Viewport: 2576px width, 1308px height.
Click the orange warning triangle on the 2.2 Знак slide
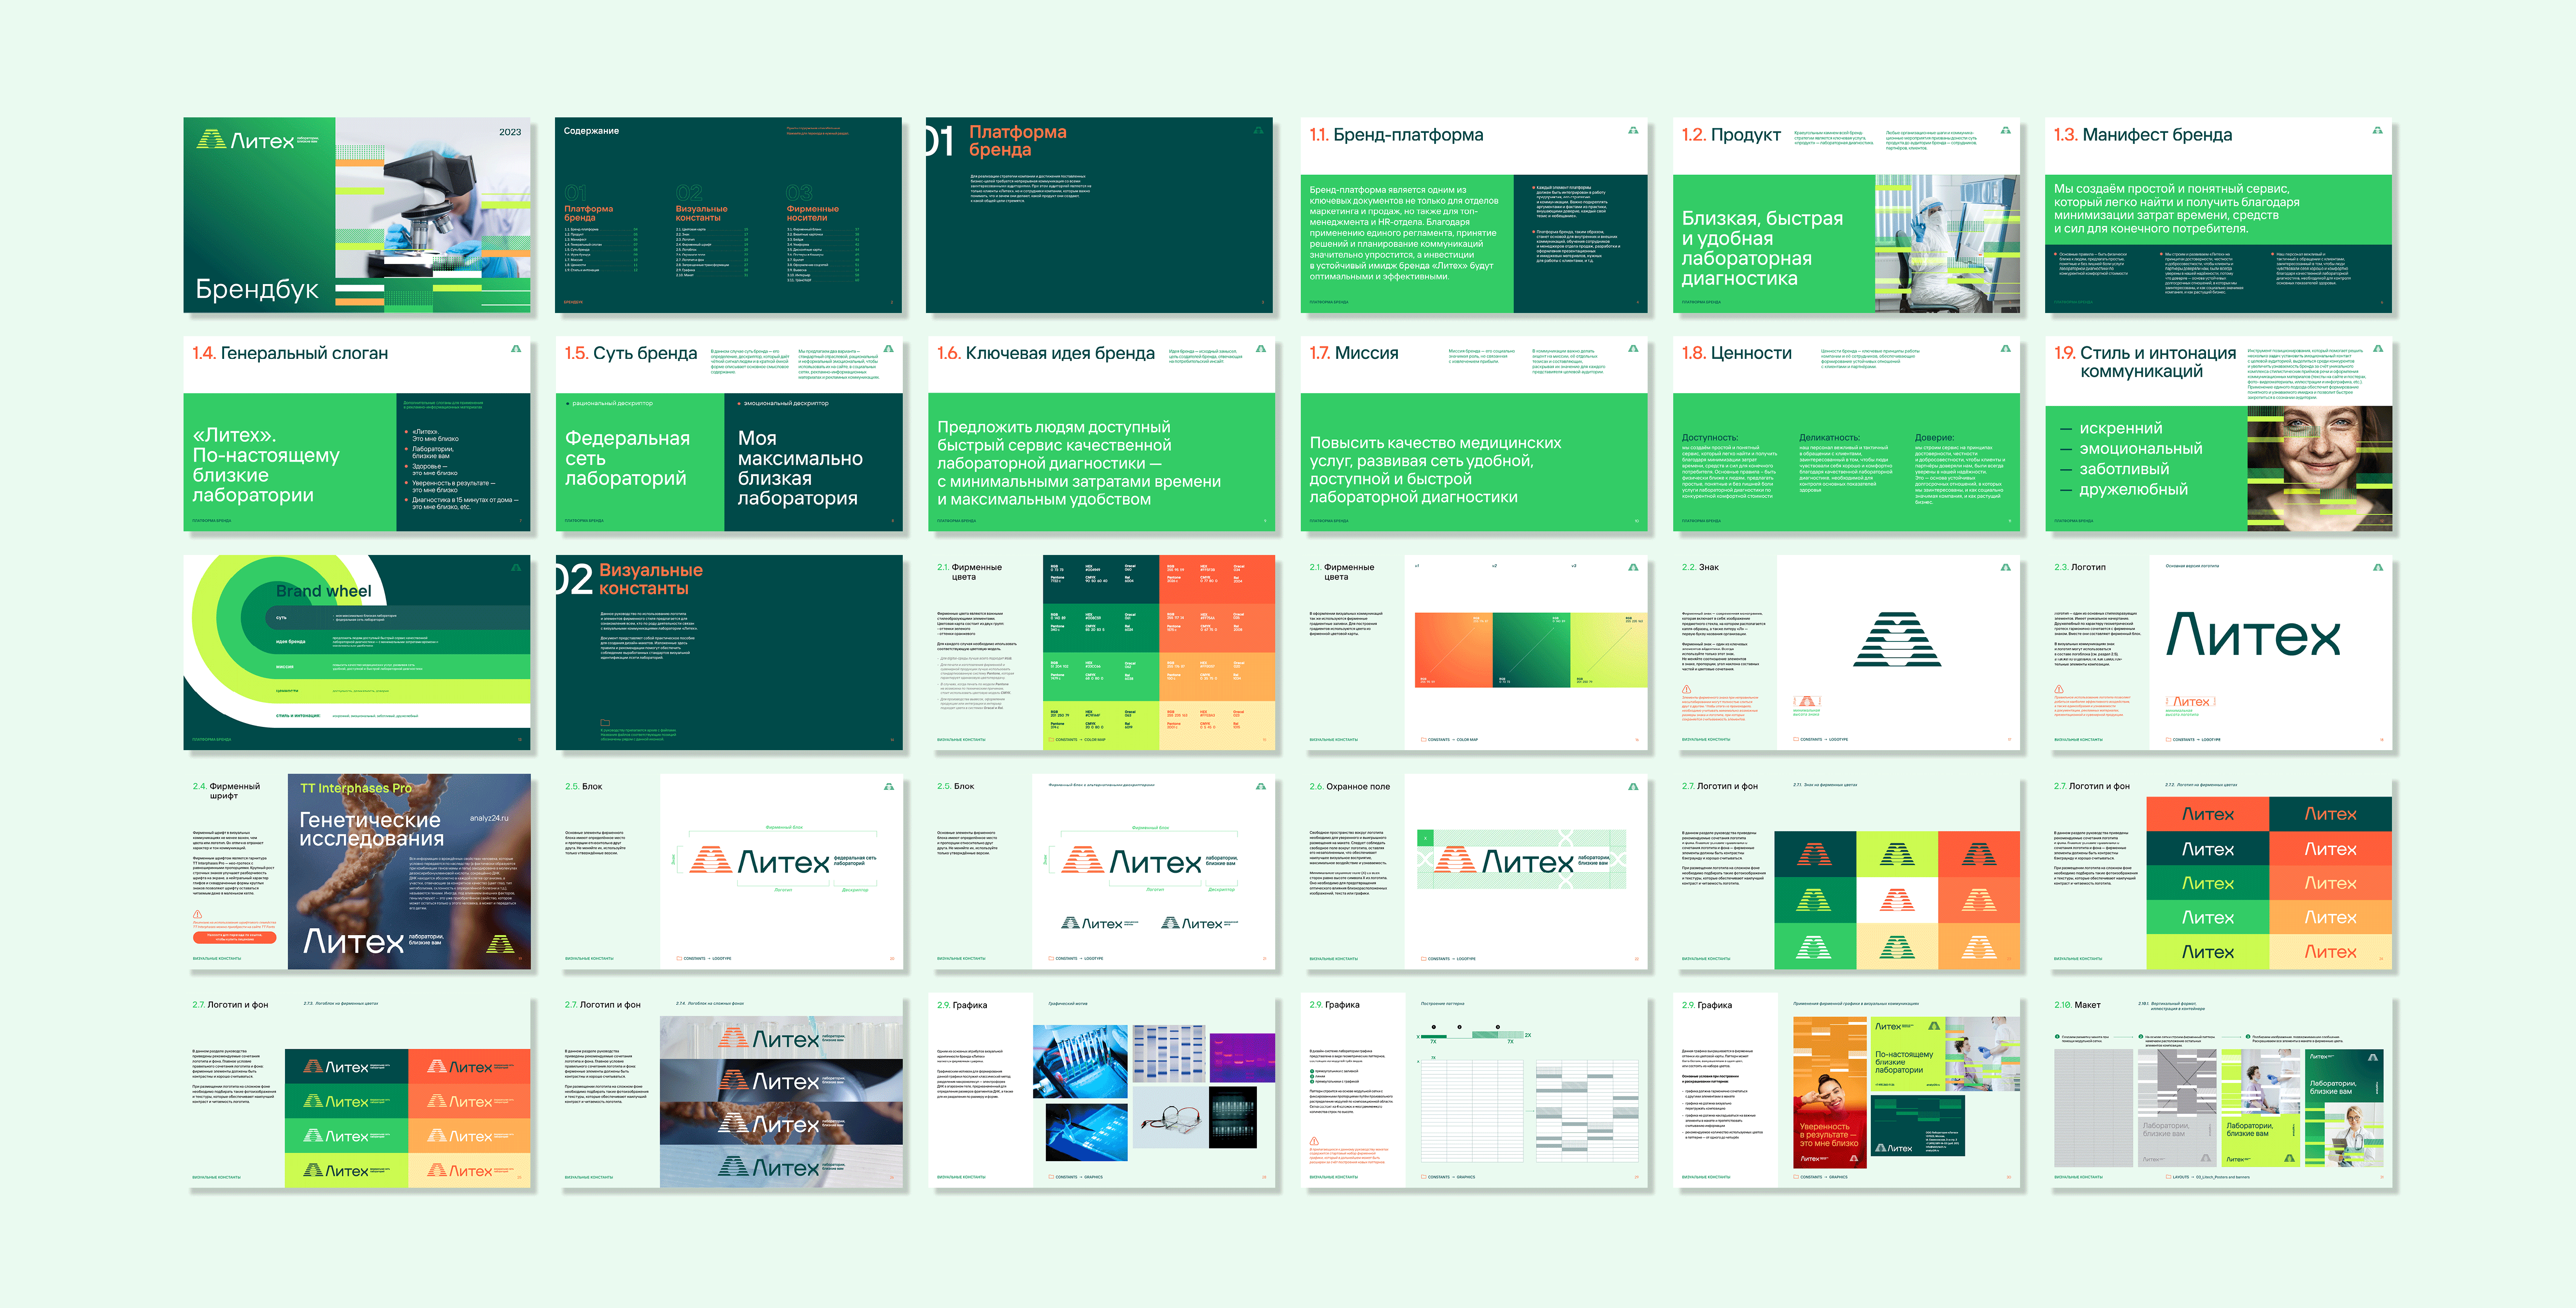click(1687, 690)
